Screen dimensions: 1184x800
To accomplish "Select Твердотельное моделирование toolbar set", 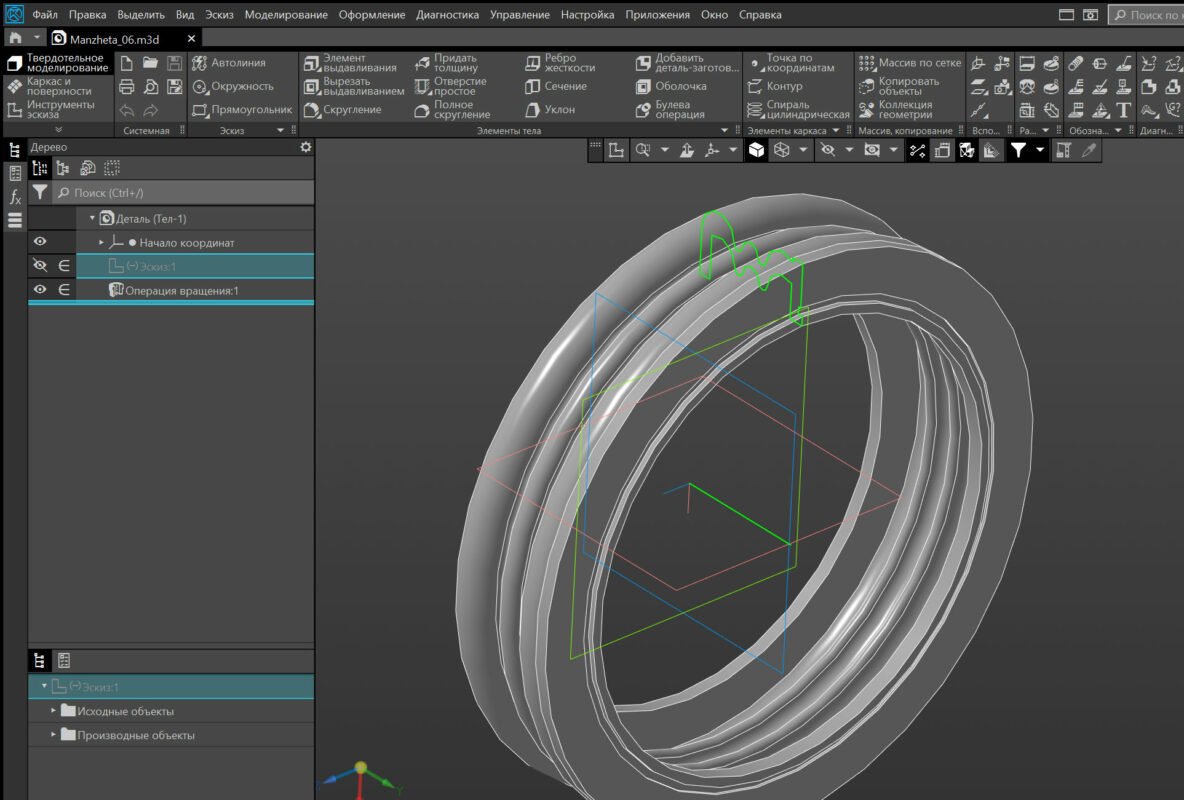I will coord(58,63).
